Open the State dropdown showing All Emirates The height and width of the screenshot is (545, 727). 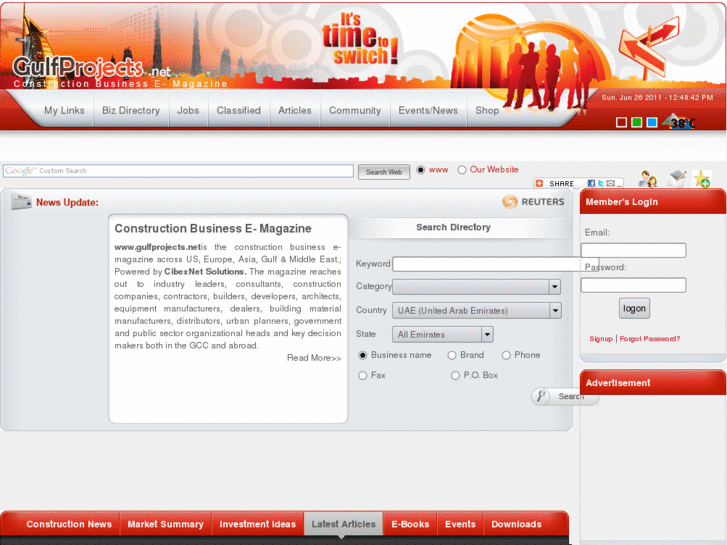pos(443,334)
